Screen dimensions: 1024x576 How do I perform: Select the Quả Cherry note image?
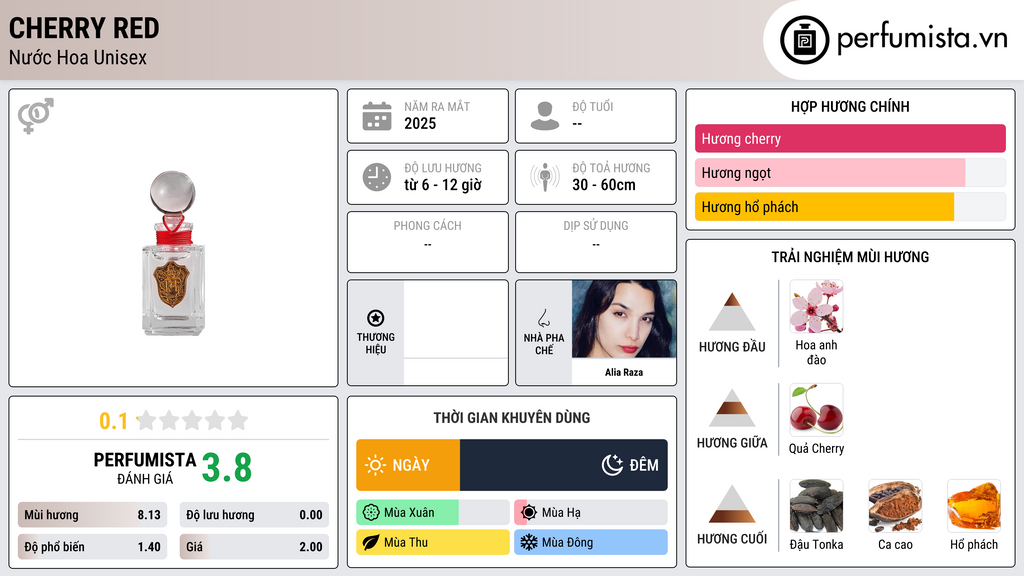tap(816, 410)
